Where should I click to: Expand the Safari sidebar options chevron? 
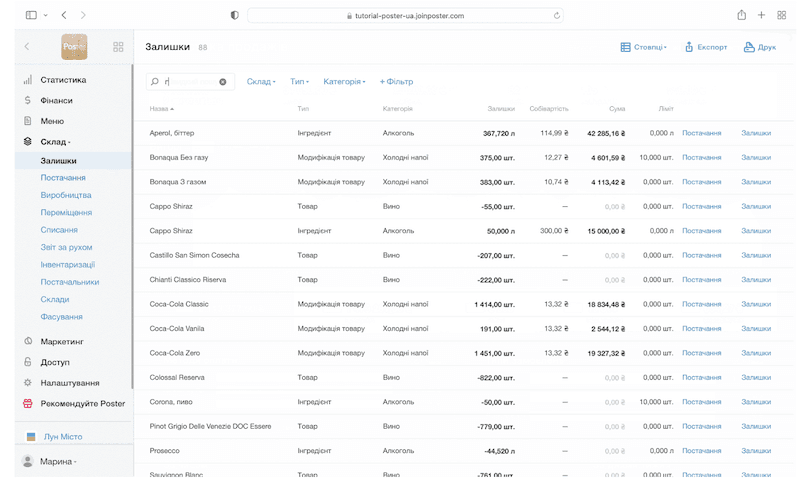(45, 15)
